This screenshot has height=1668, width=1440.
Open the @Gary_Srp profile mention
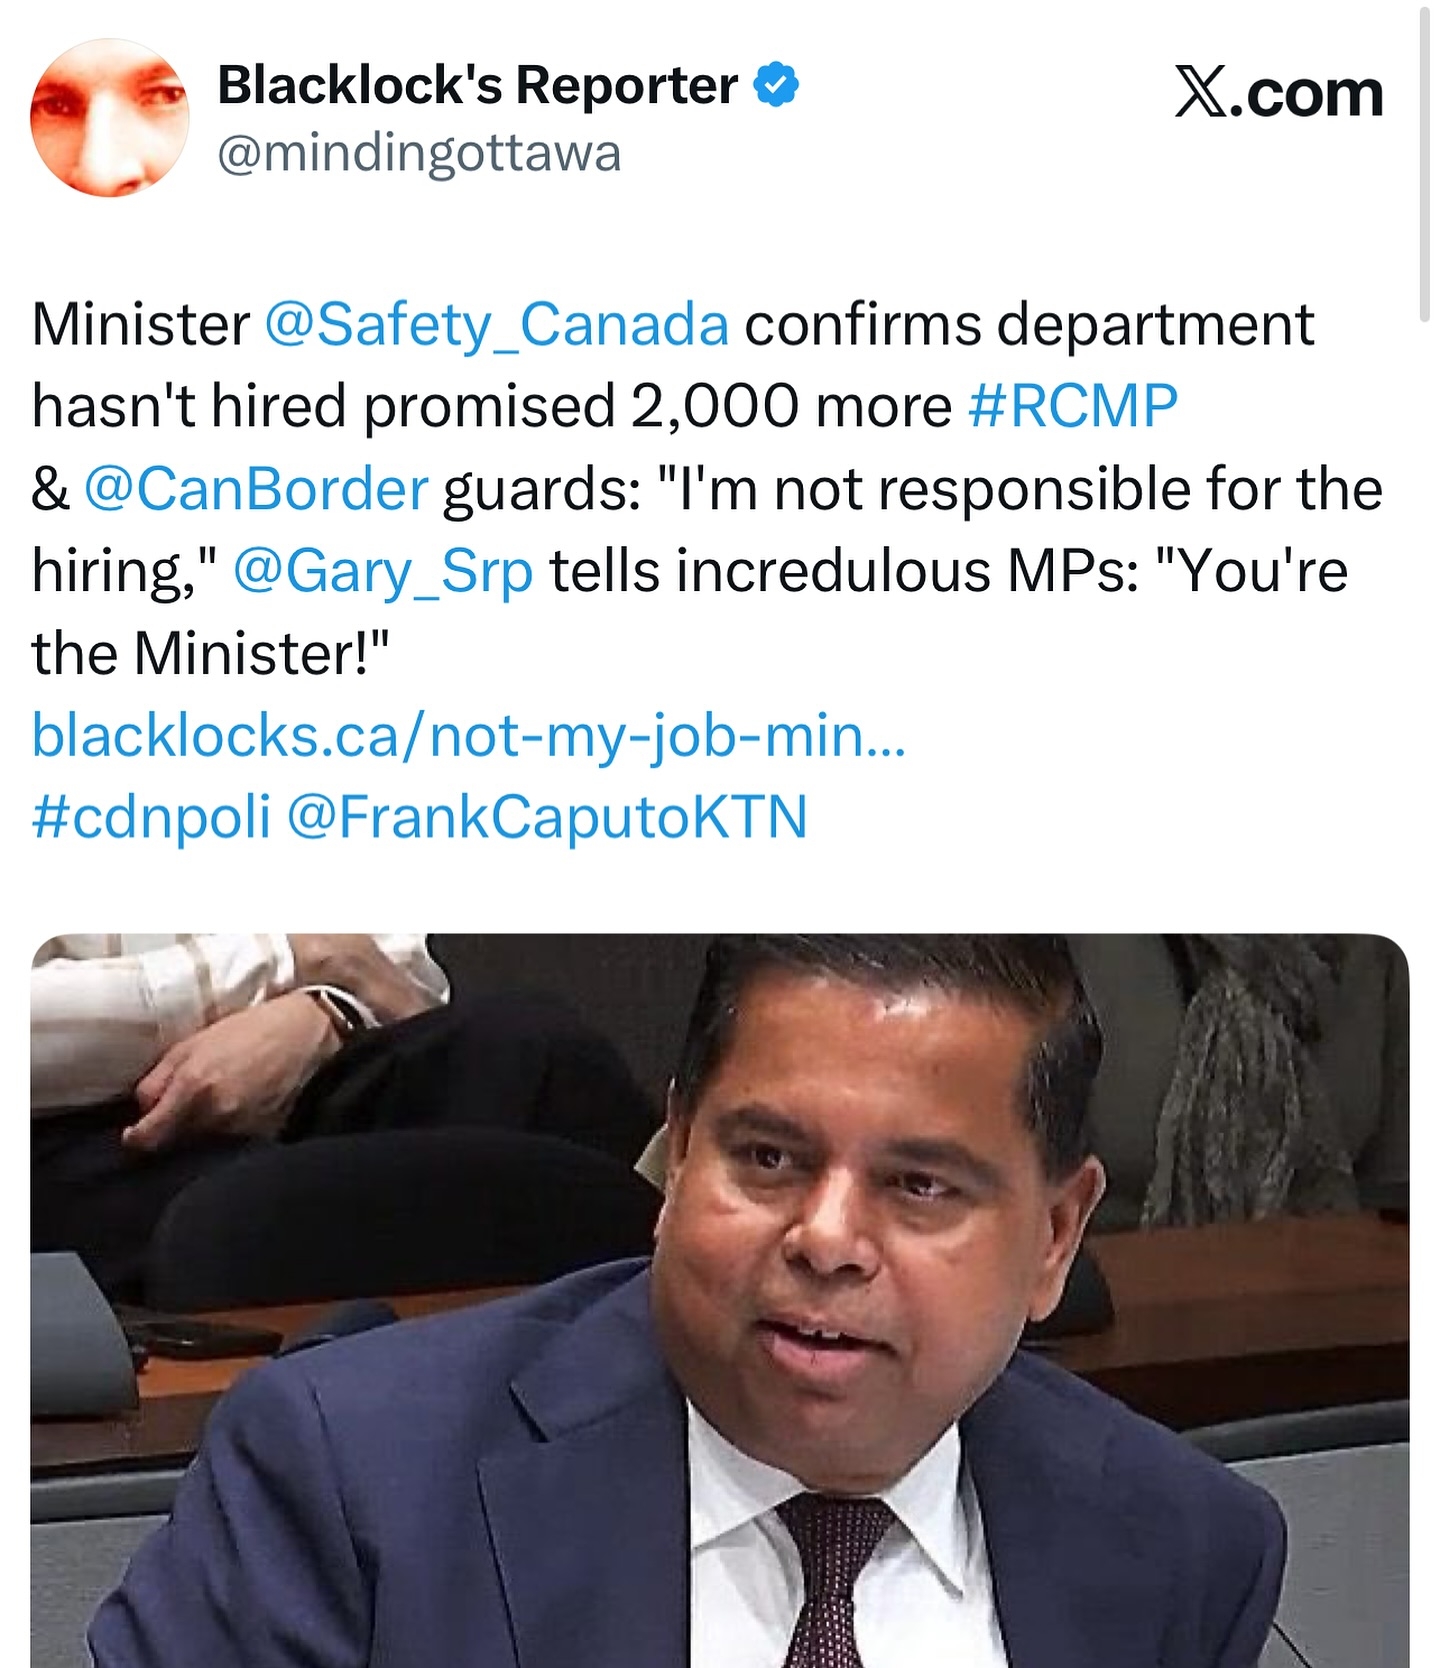(x=383, y=571)
